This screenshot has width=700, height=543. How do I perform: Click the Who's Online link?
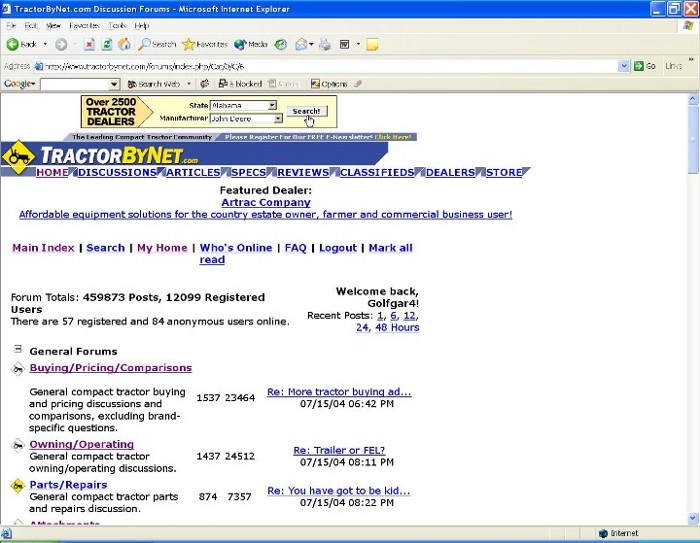(x=236, y=248)
